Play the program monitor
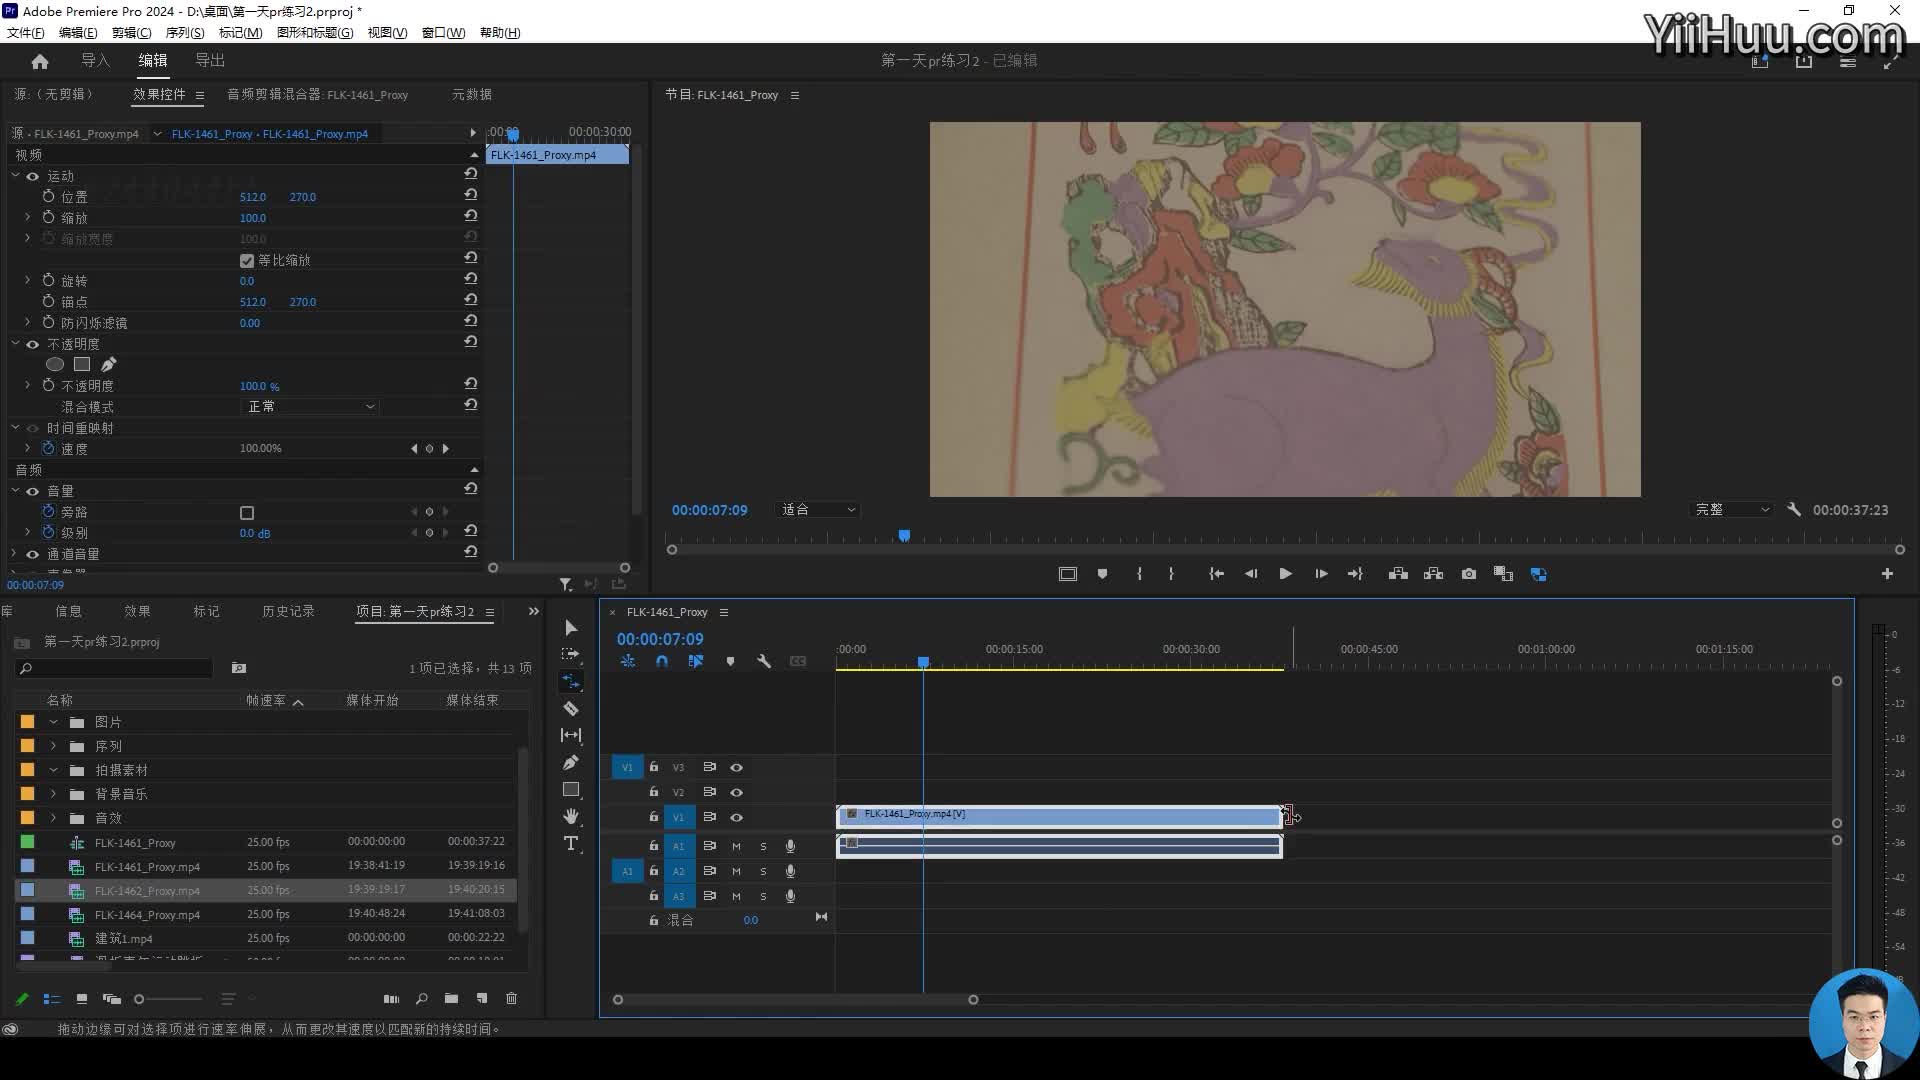Viewport: 1920px width, 1080px height. point(1286,574)
